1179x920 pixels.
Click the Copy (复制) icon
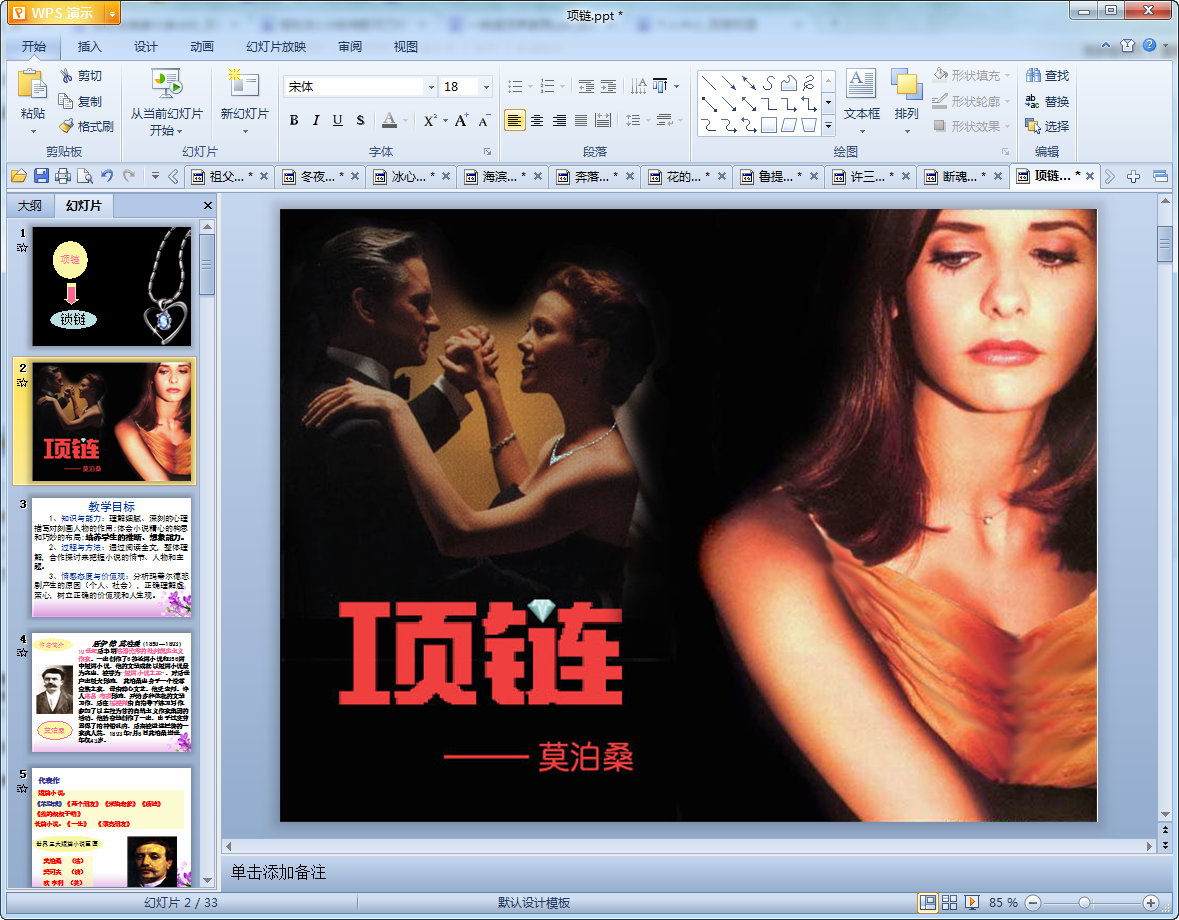(66, 101)
